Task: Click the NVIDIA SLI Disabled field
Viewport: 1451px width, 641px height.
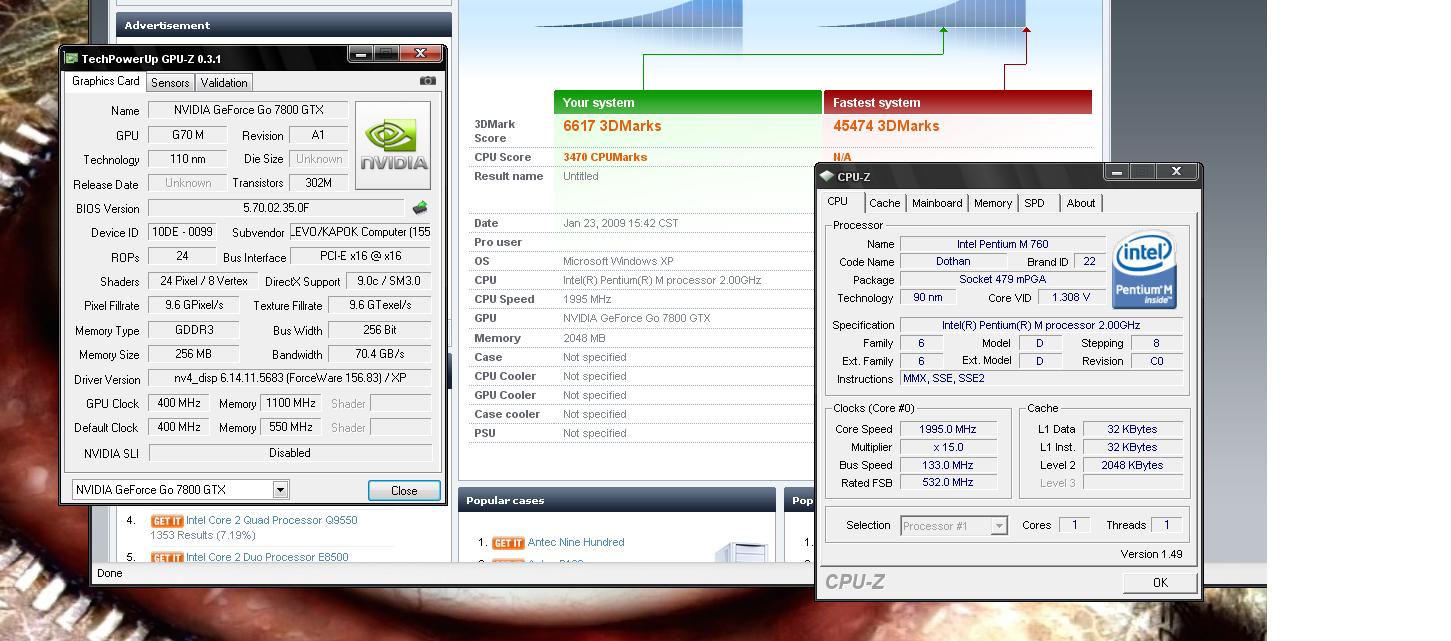Action: (290, 453)
